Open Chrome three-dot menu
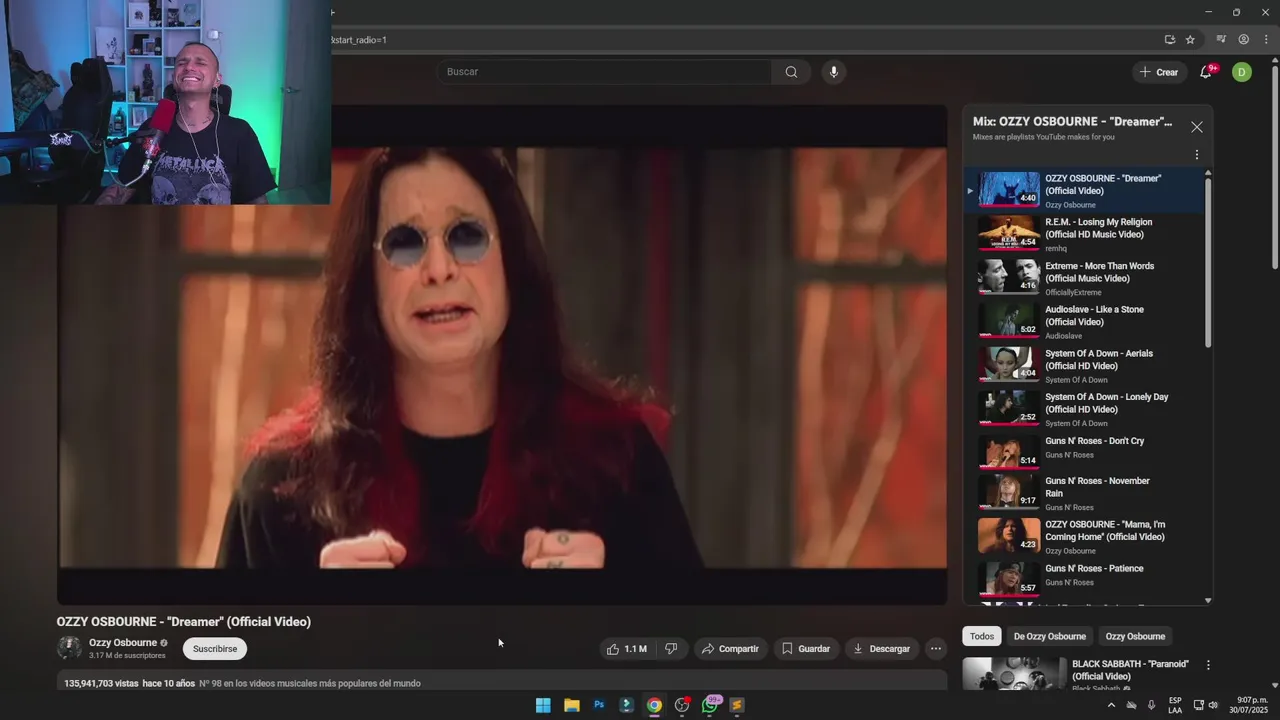1280x720 pixels. pyautogui.click(x=1266, y=40)
